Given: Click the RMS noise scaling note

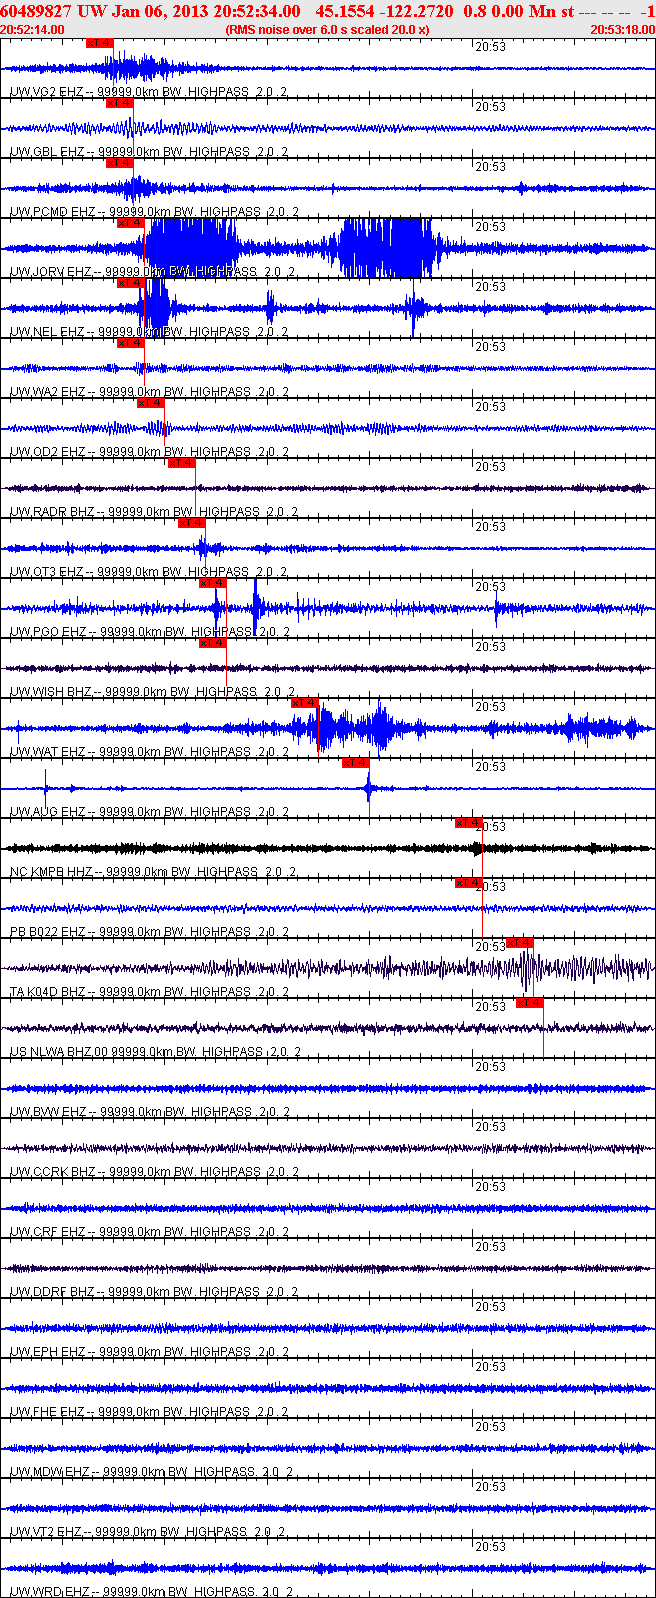Looking at the screenshot, I should click(x=328, y=29).
